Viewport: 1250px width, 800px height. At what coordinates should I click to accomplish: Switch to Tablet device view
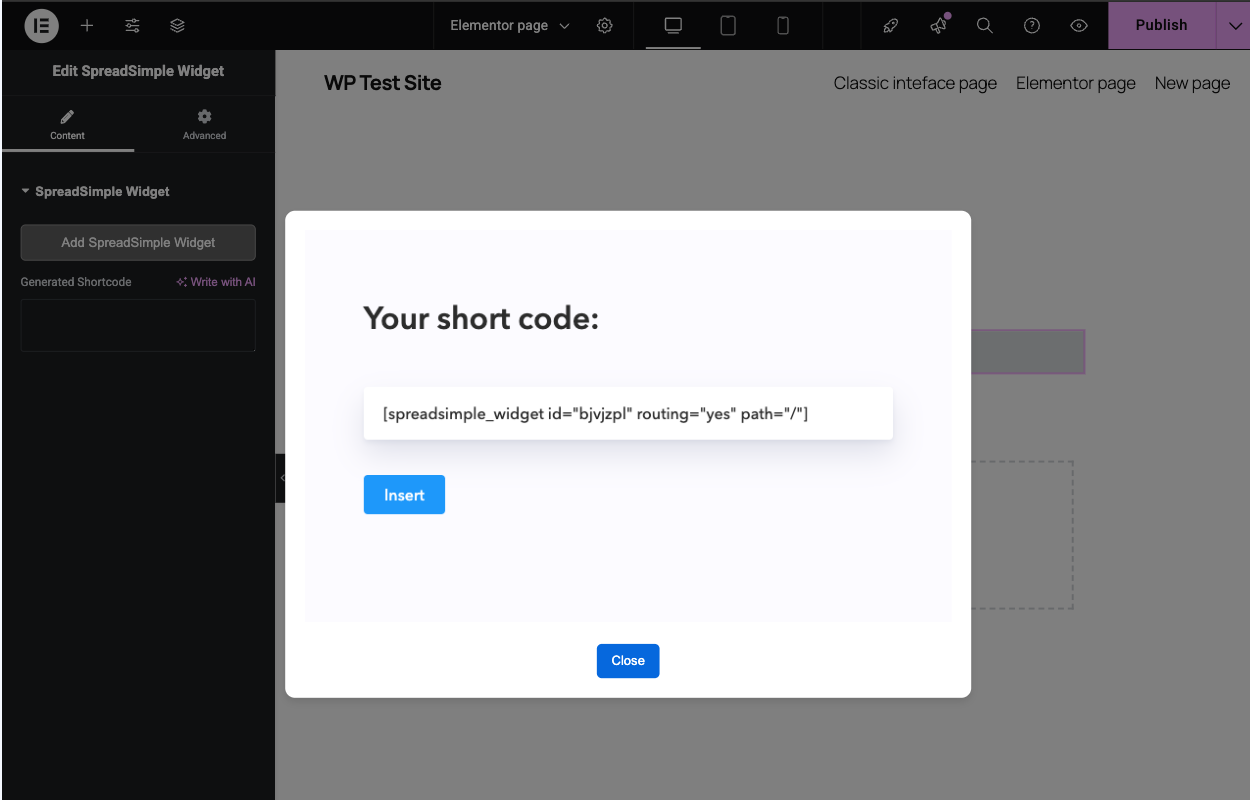(x=728, y=25)
